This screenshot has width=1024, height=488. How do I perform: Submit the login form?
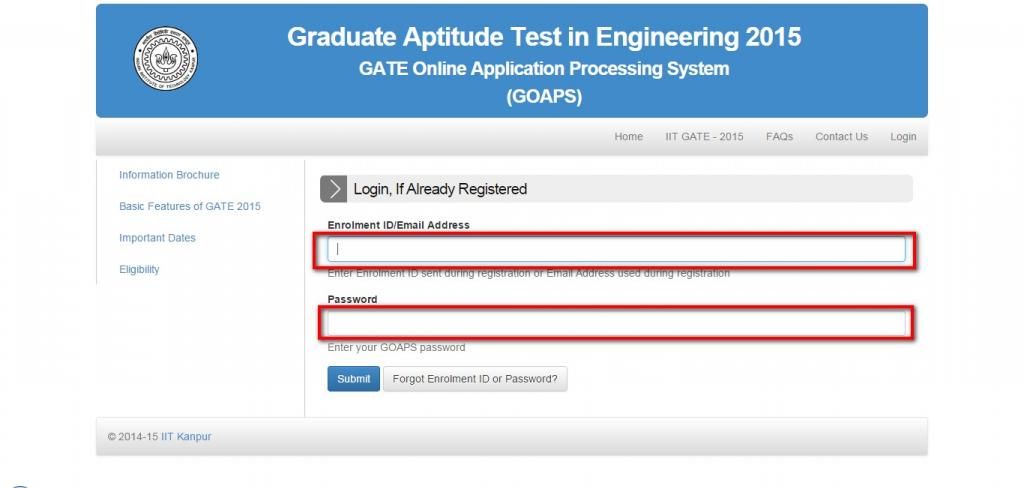(353, 379)
